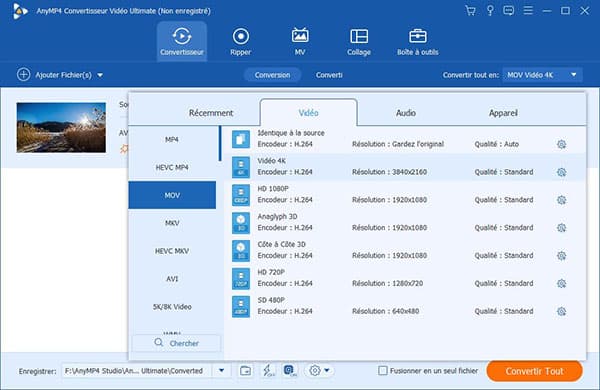Click the Enregistrer output path field
The image size is (600, 390).
(x=136, y=370)
